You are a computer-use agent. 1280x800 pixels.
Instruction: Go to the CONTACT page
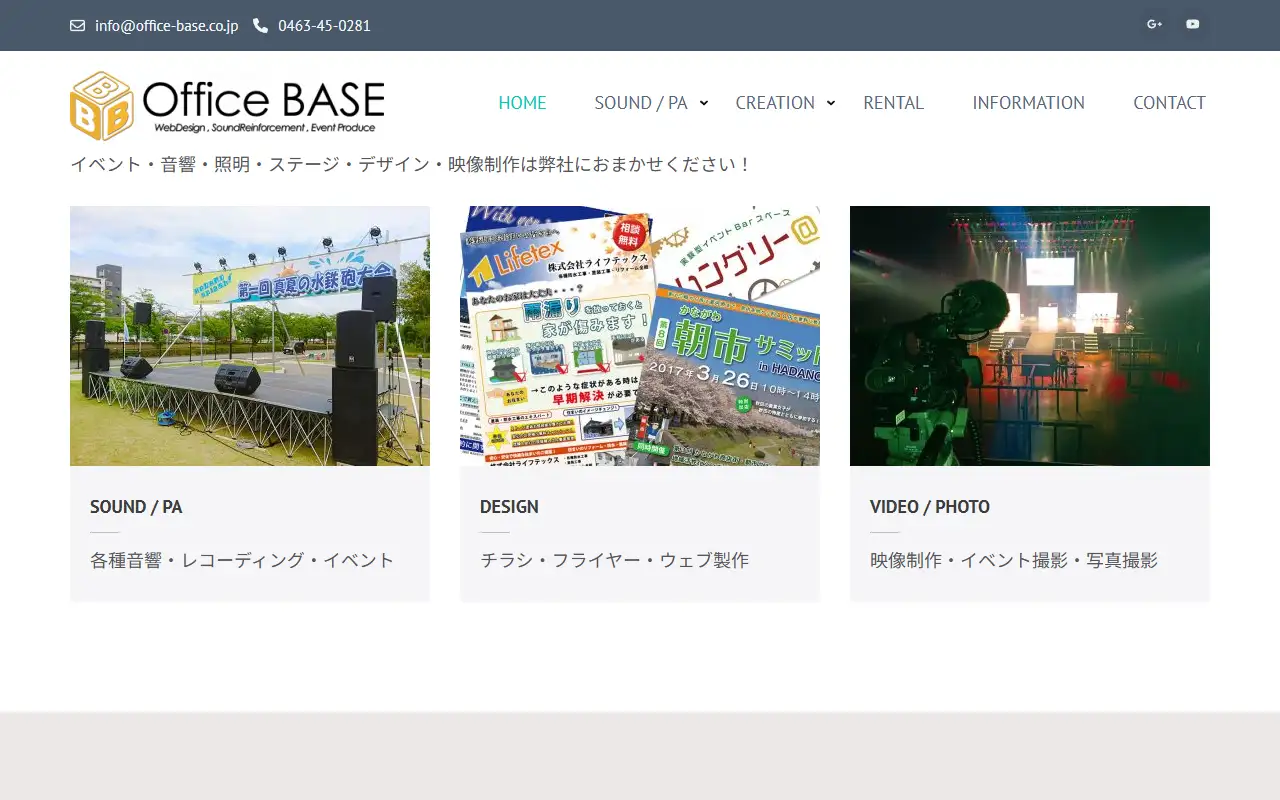click(x=1169, y=103)
